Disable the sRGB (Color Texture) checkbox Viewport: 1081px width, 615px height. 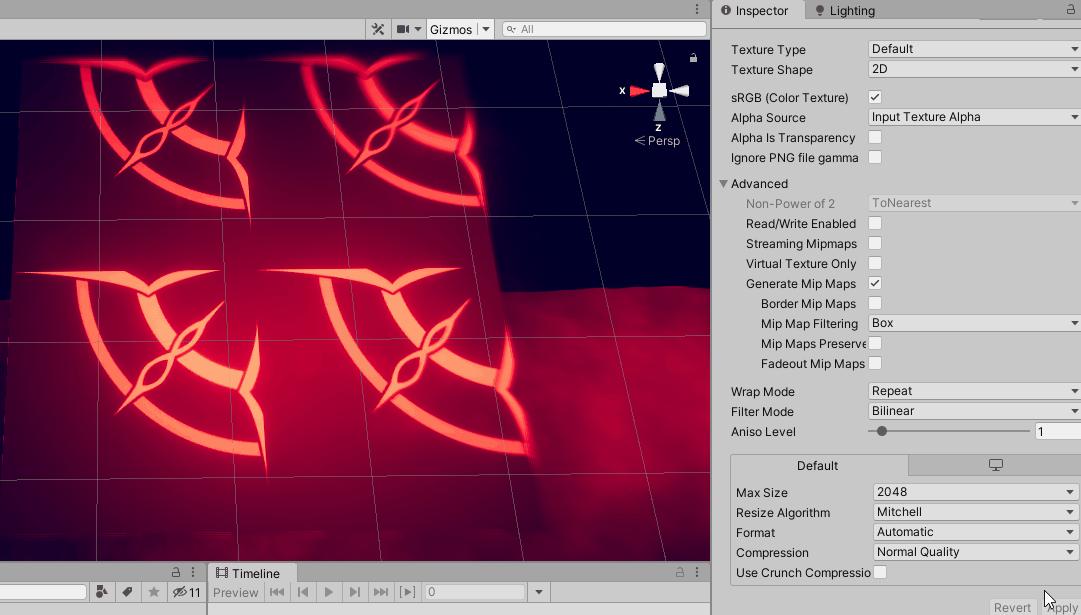873,96
